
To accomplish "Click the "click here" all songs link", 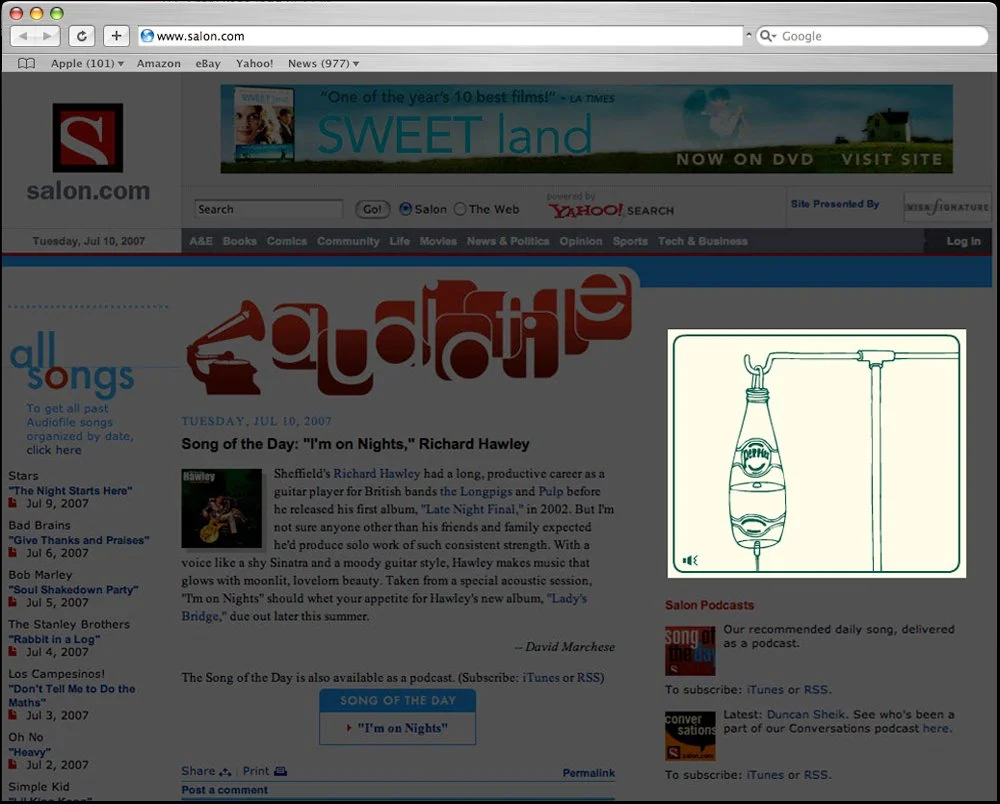I will tap(54, 450).
